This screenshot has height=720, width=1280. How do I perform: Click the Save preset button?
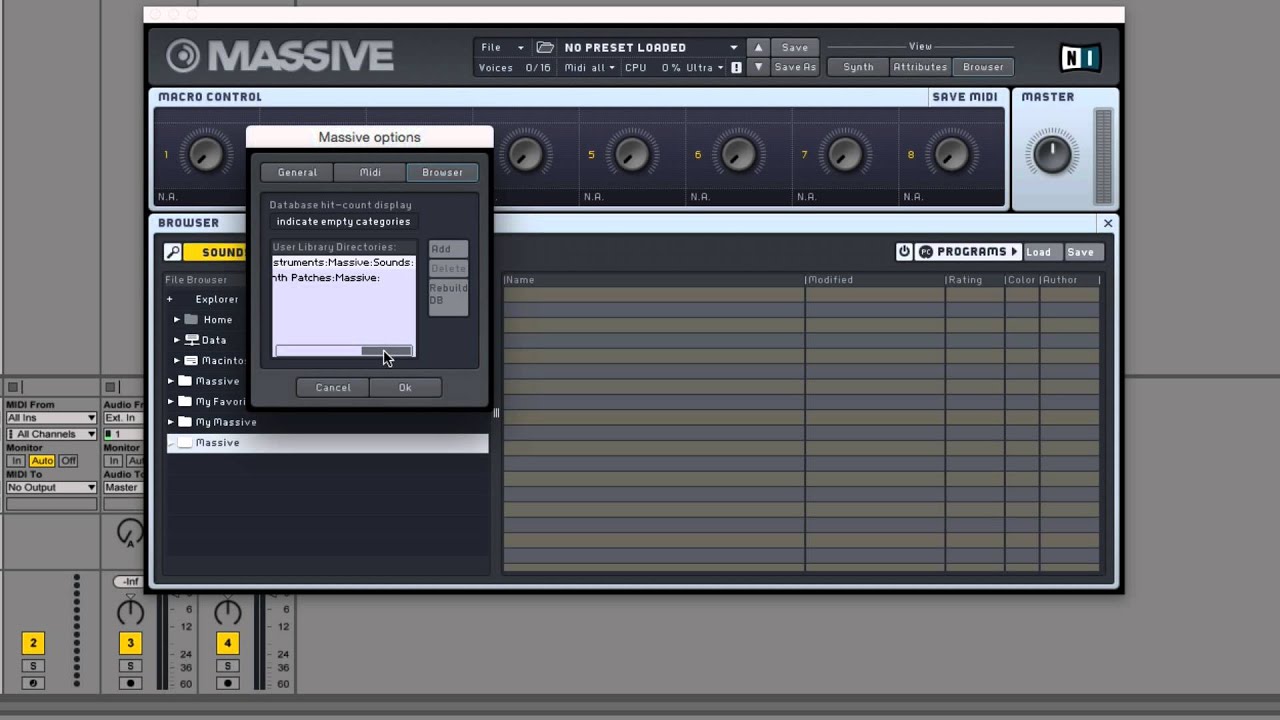pos(795,47)
